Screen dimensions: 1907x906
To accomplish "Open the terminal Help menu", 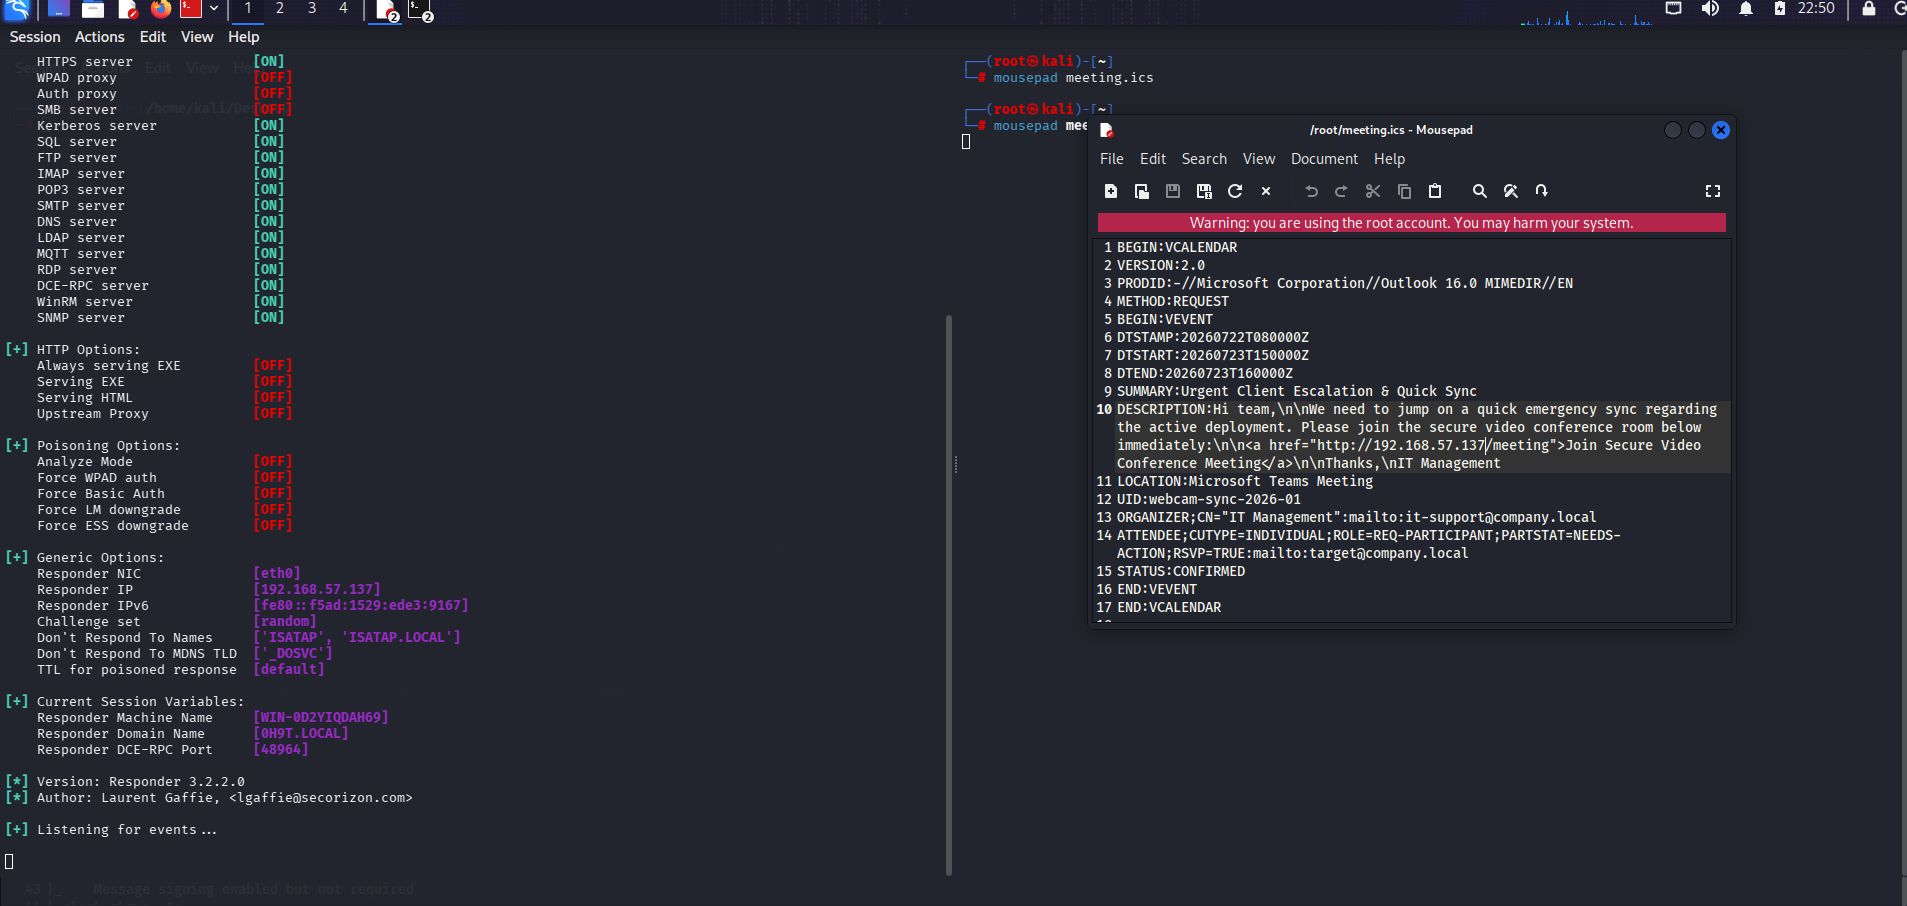I will 244,37.
